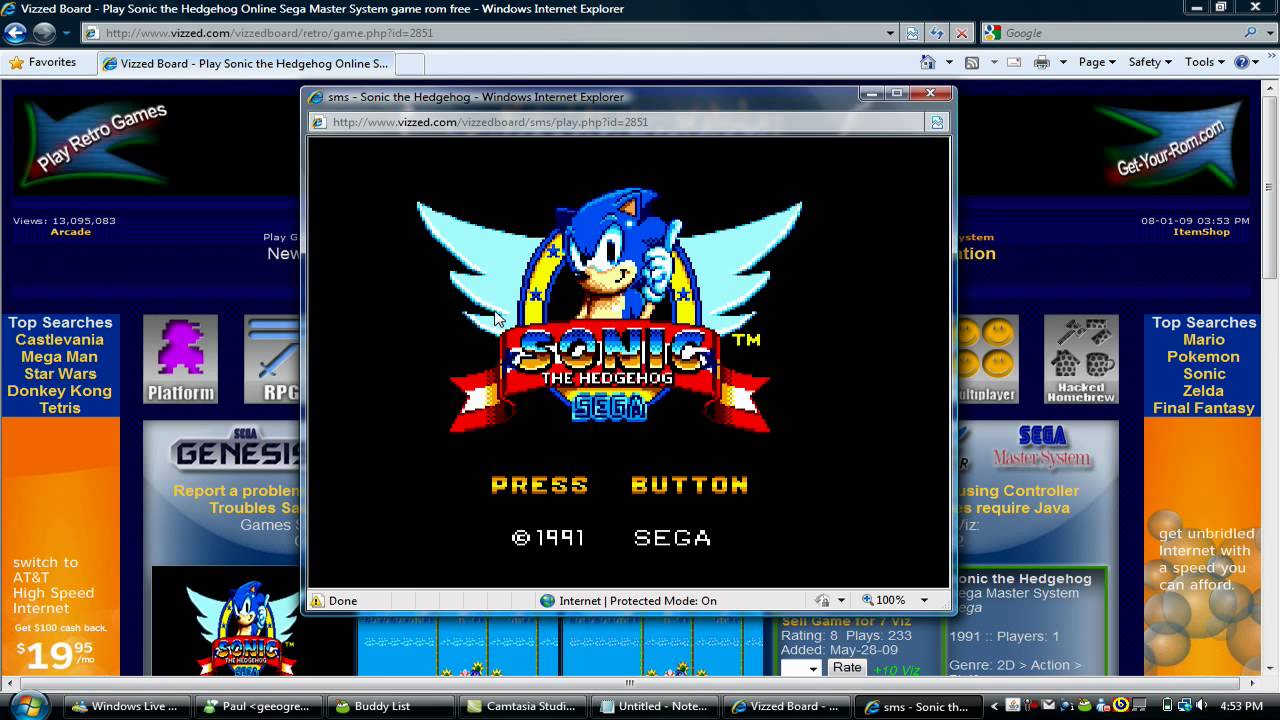Image resolution: width=1280 pixels, height=720 pixels.
Task: Expand the Print dropdown arrow
Action: coord(1063,62)
